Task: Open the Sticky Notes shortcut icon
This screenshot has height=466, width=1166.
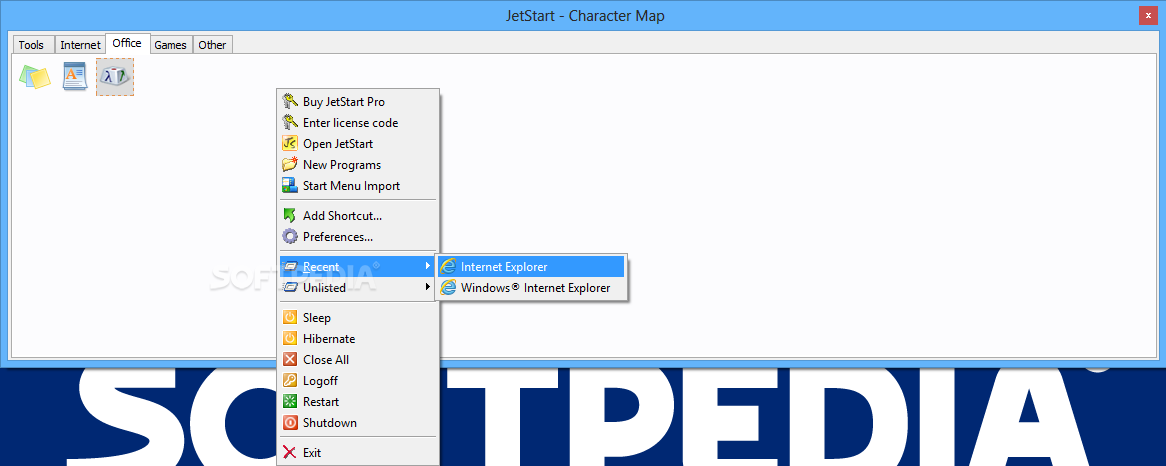Action: tap(34, 77)
